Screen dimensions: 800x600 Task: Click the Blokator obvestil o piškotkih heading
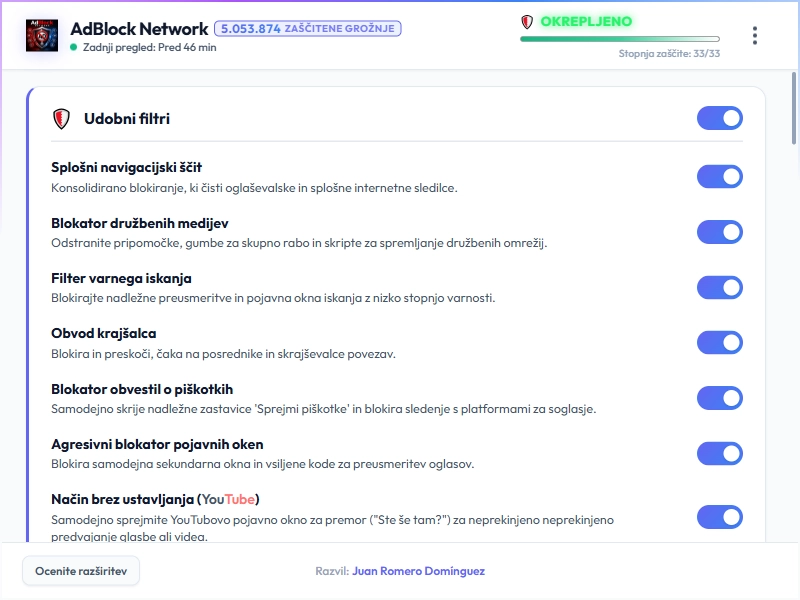[x=142, y=389]
